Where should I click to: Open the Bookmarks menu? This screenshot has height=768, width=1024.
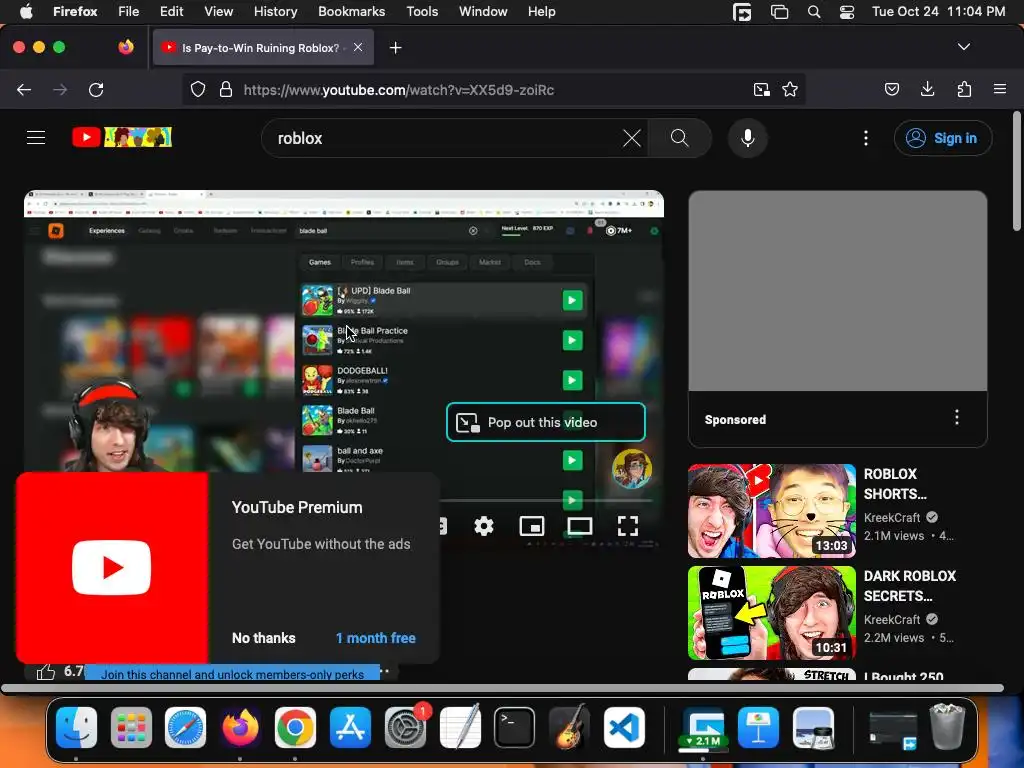point(351,11)
